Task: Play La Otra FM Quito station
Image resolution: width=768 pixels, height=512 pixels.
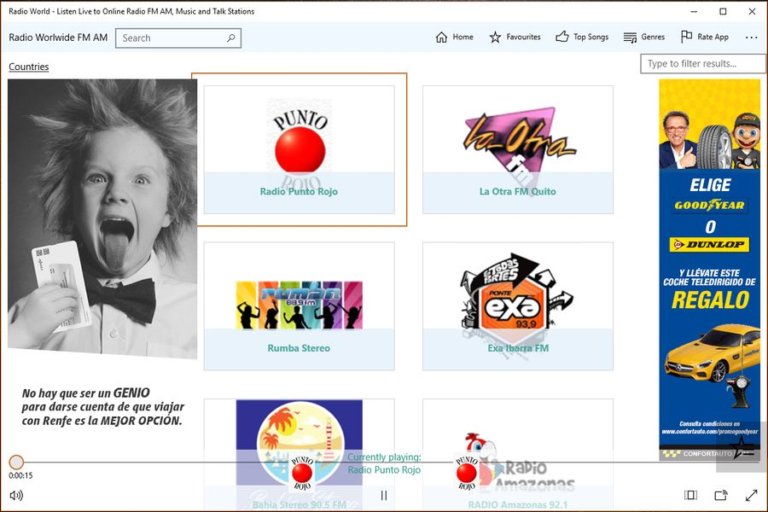Action: 517,149
